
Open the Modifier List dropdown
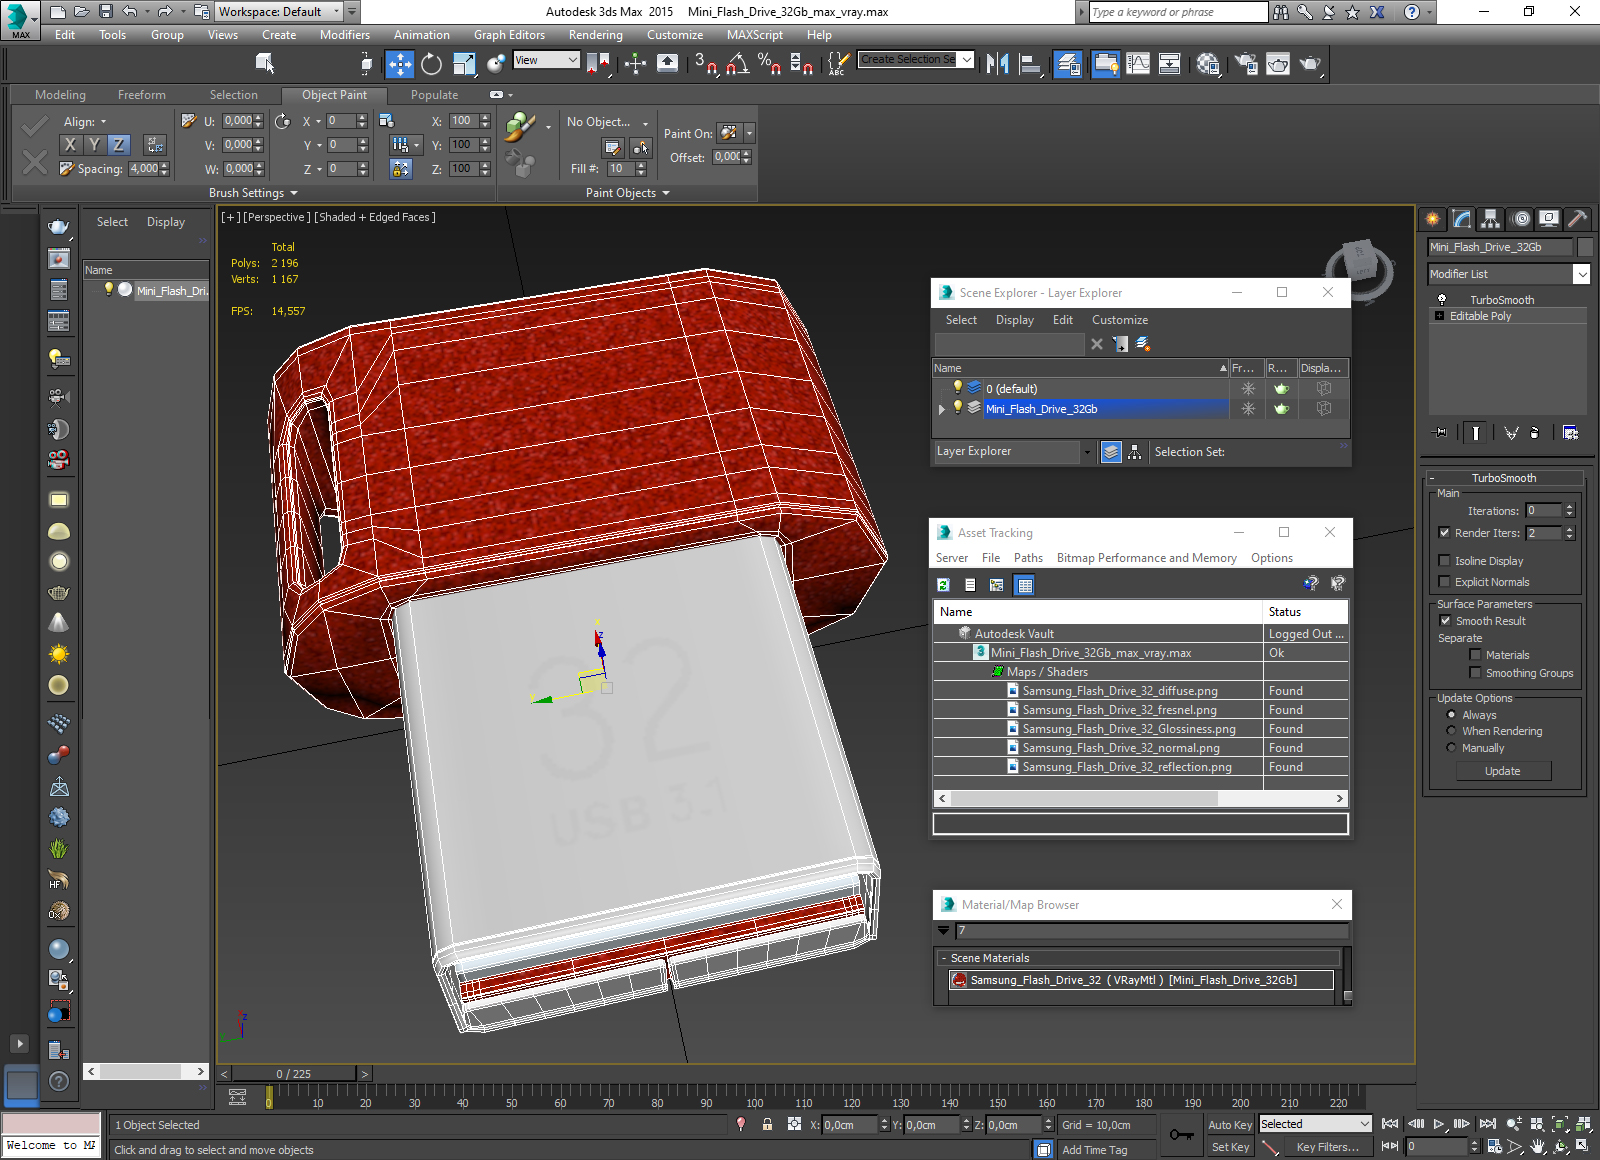click(x=1581, y=273)
